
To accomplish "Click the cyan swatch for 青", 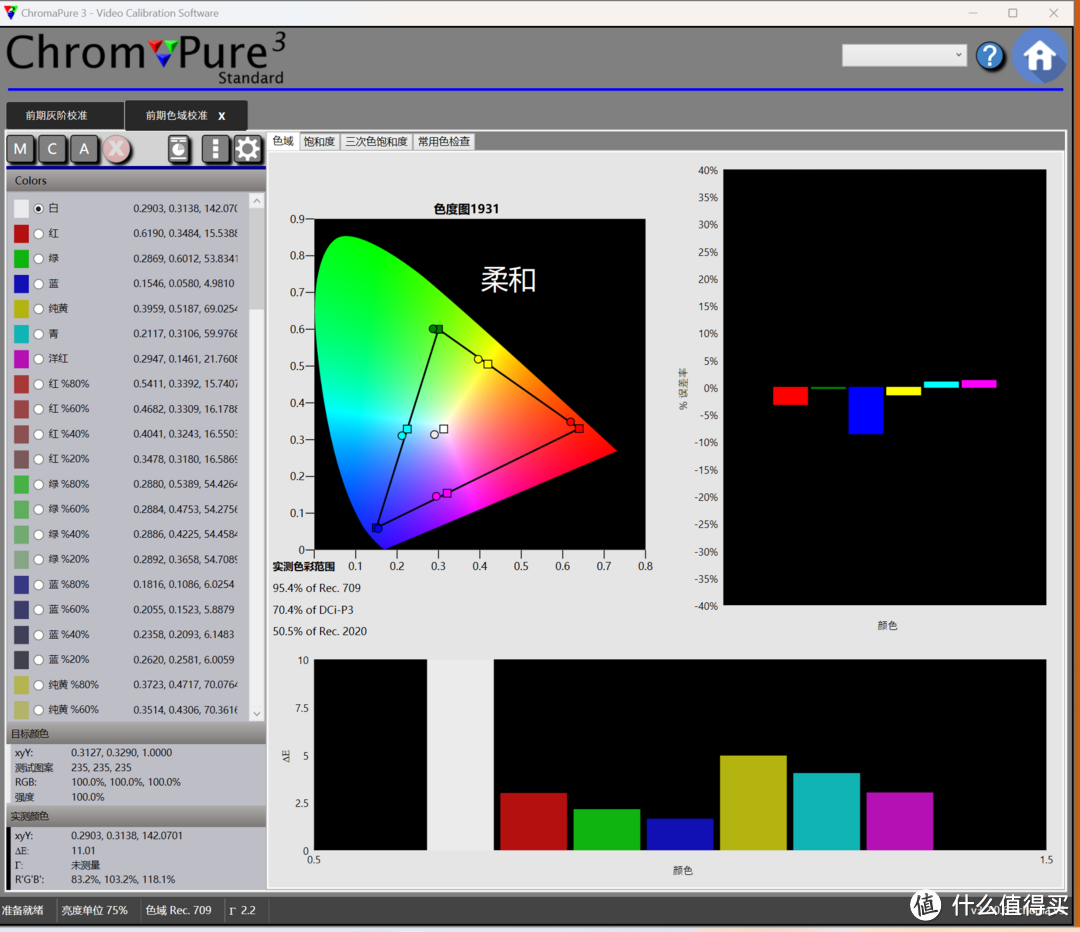I will coord(21,334).
